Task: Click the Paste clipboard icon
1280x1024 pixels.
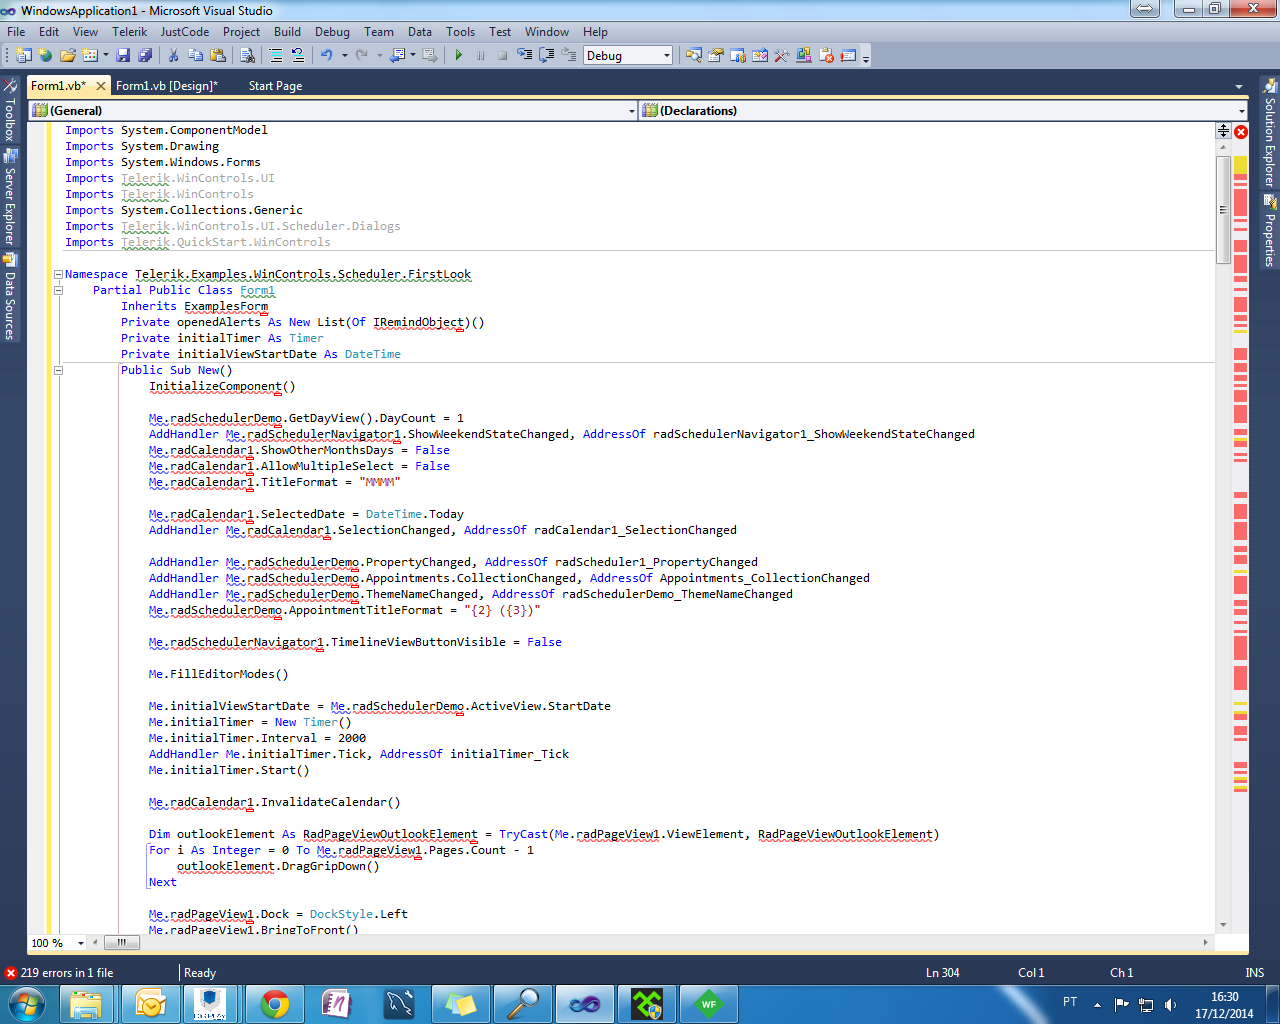Action: 217,56
